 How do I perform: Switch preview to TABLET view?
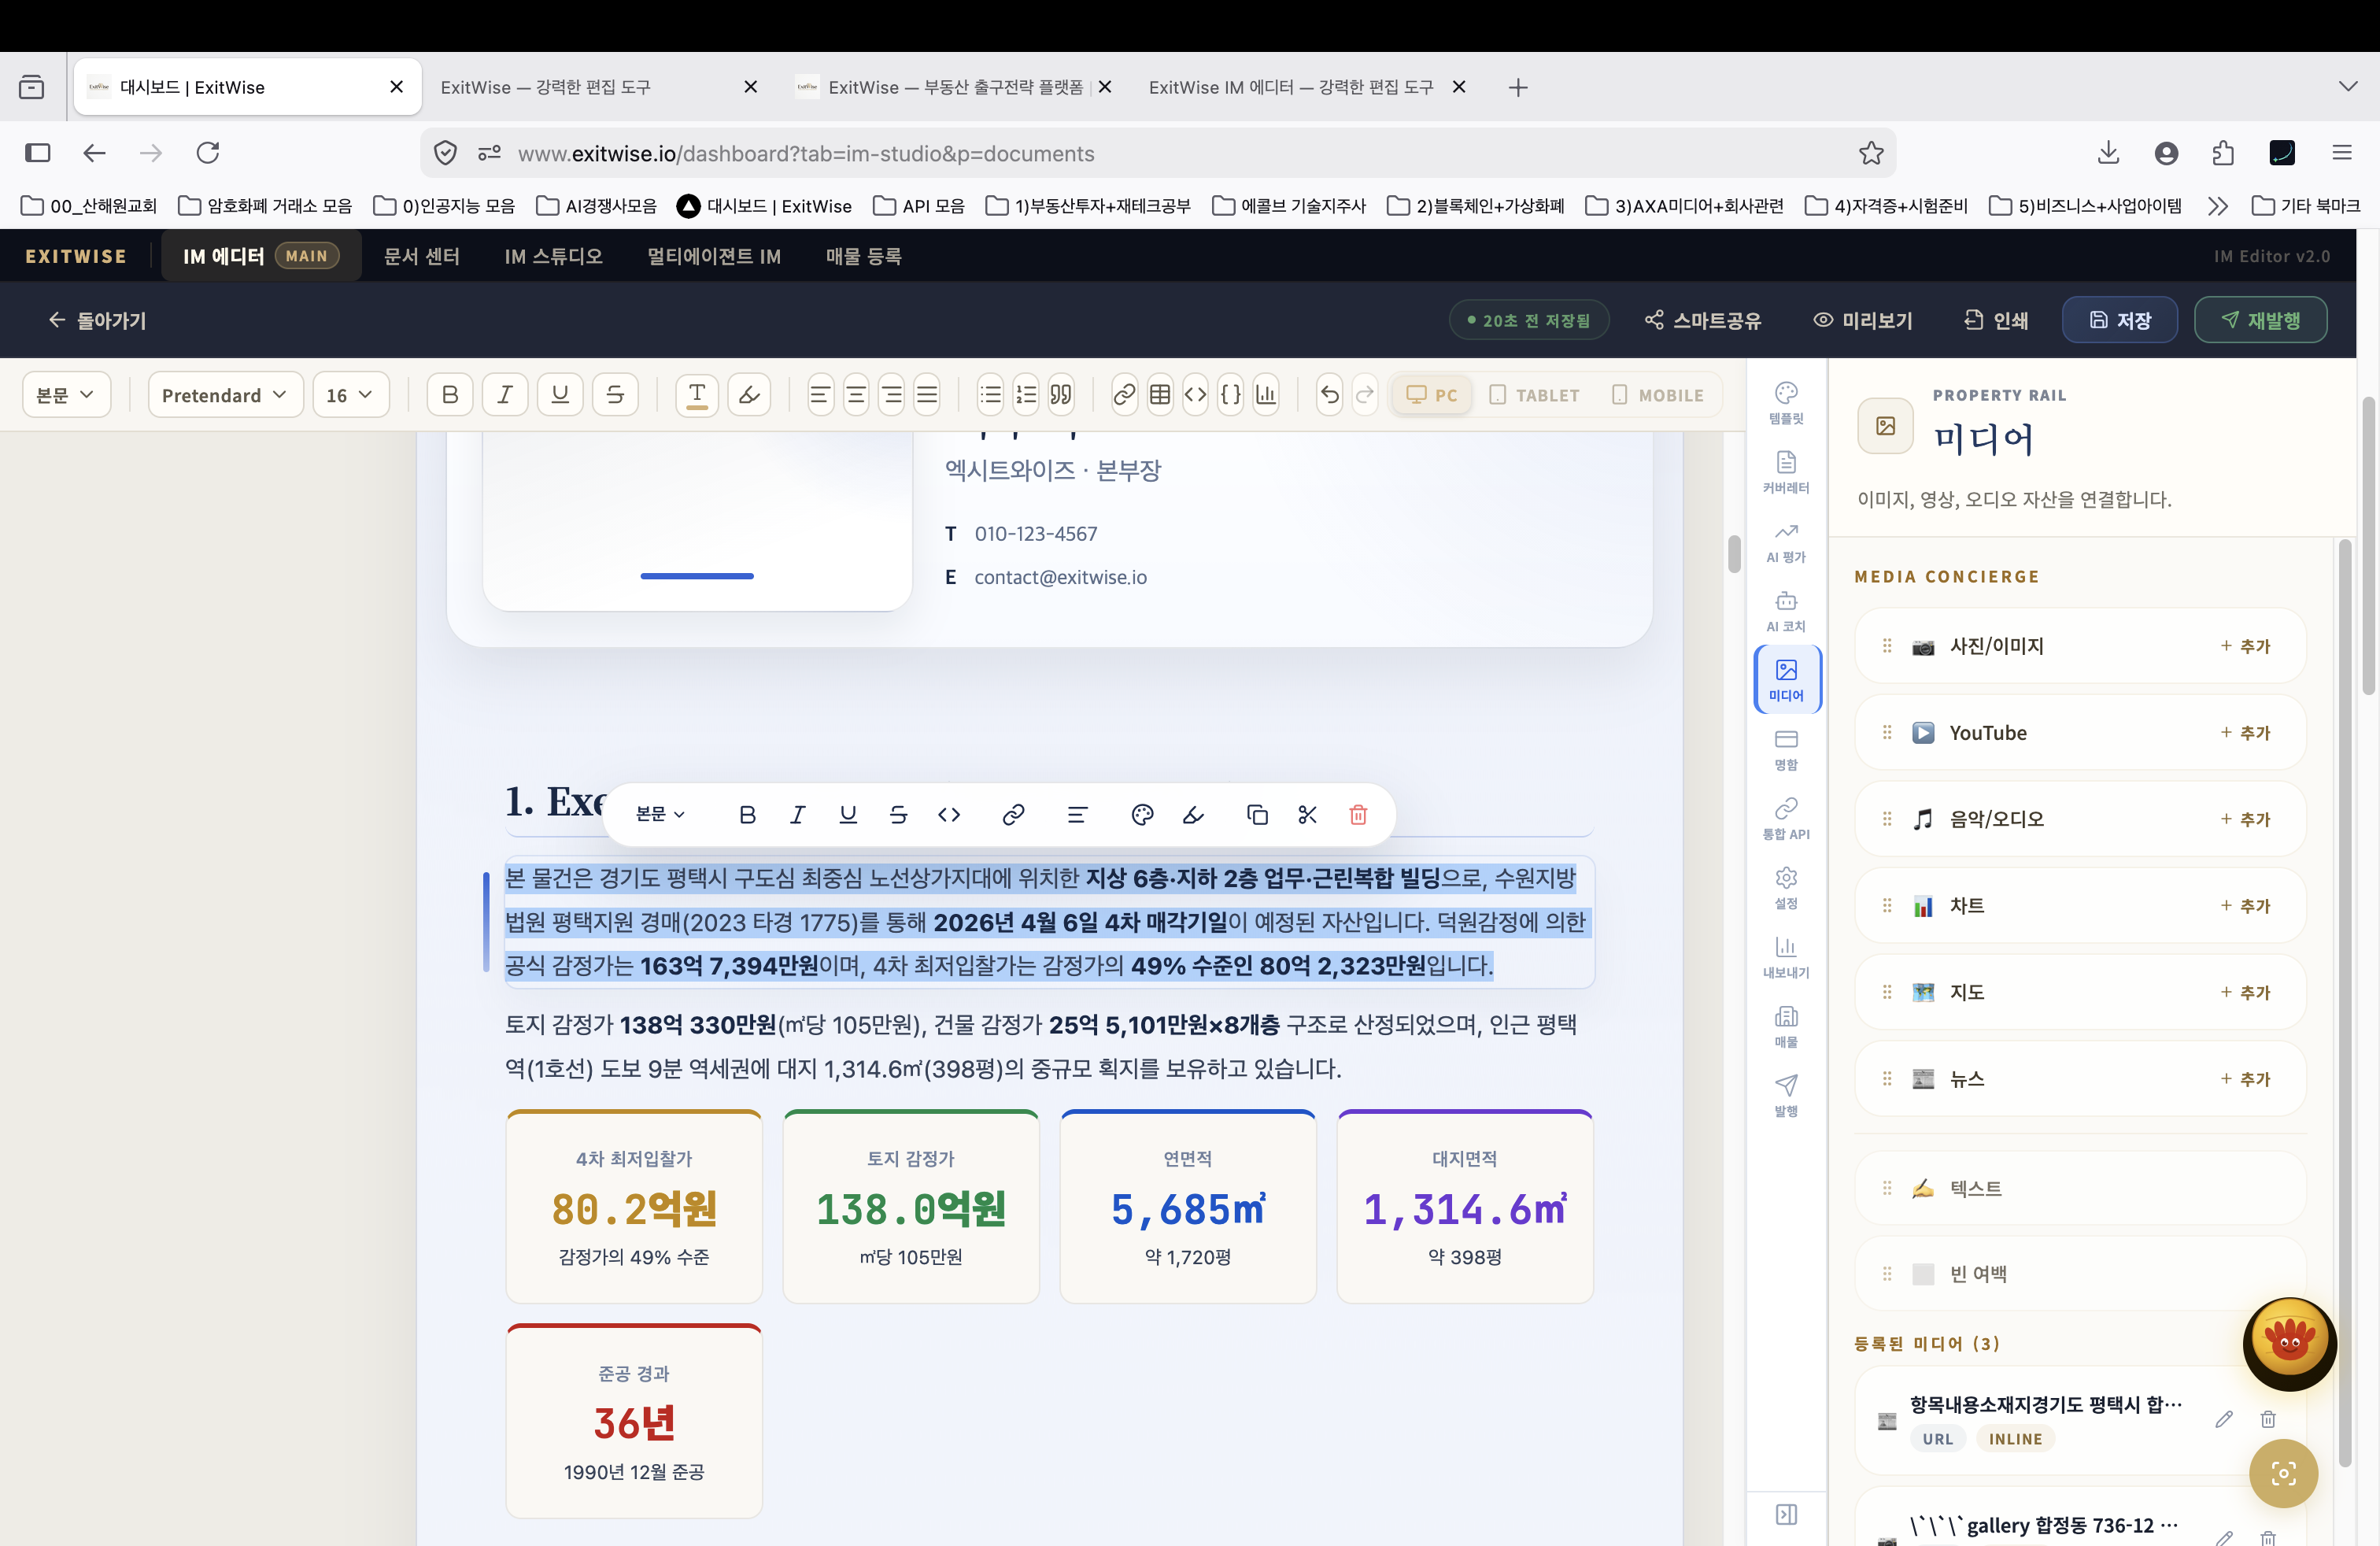(1535, 395)
